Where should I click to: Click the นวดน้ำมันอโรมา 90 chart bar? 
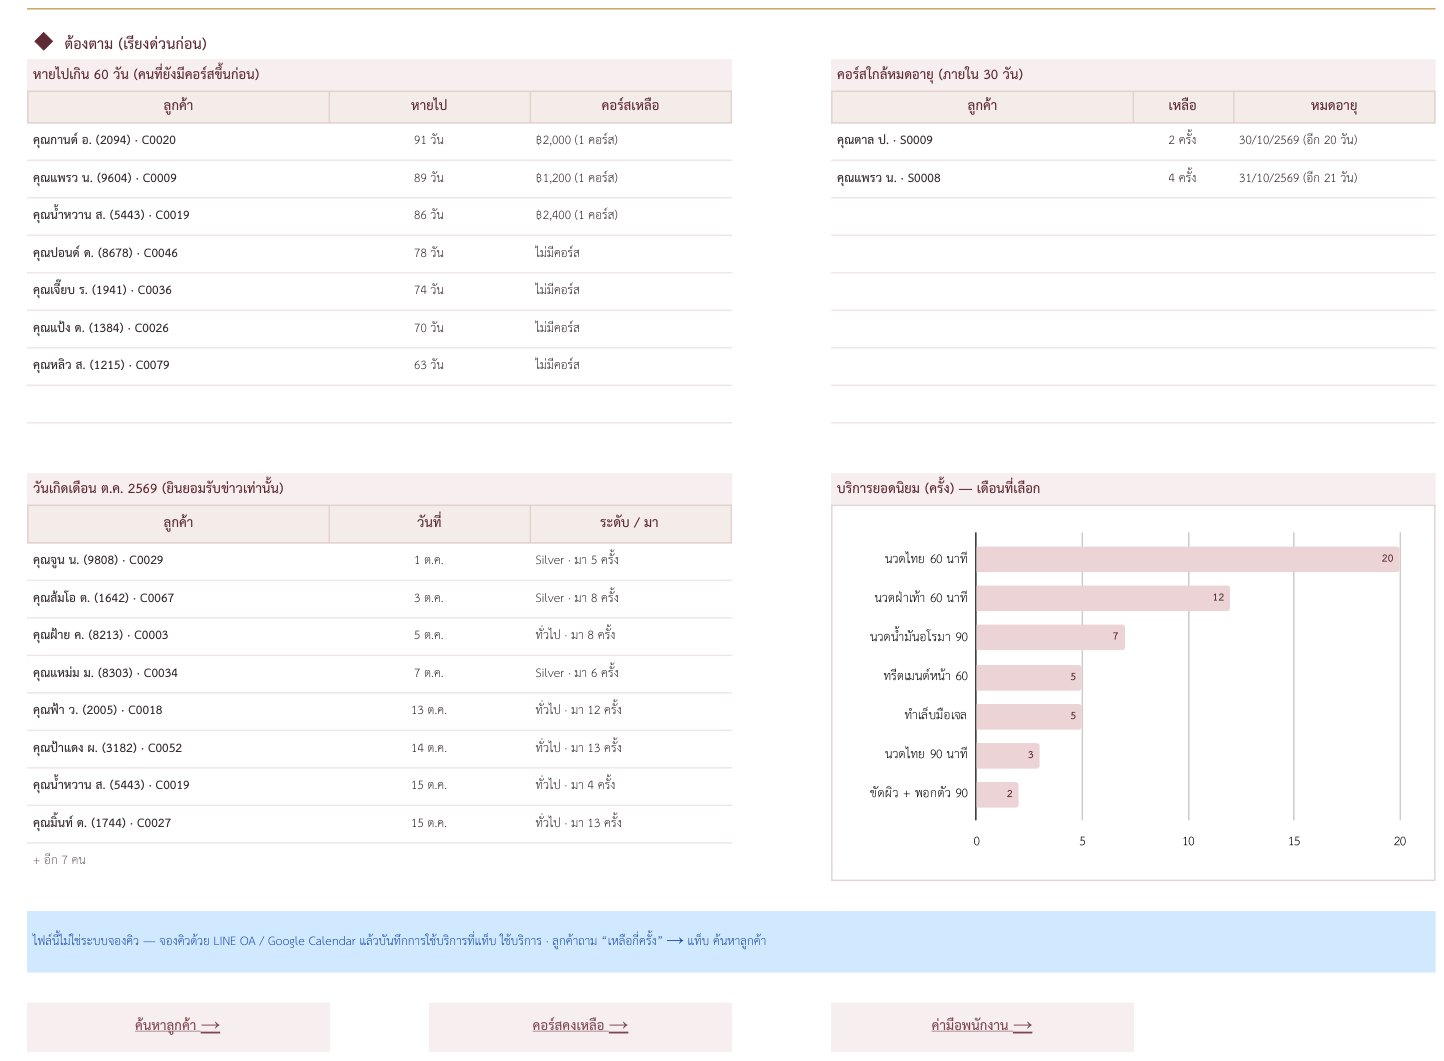pos(1051,637)
